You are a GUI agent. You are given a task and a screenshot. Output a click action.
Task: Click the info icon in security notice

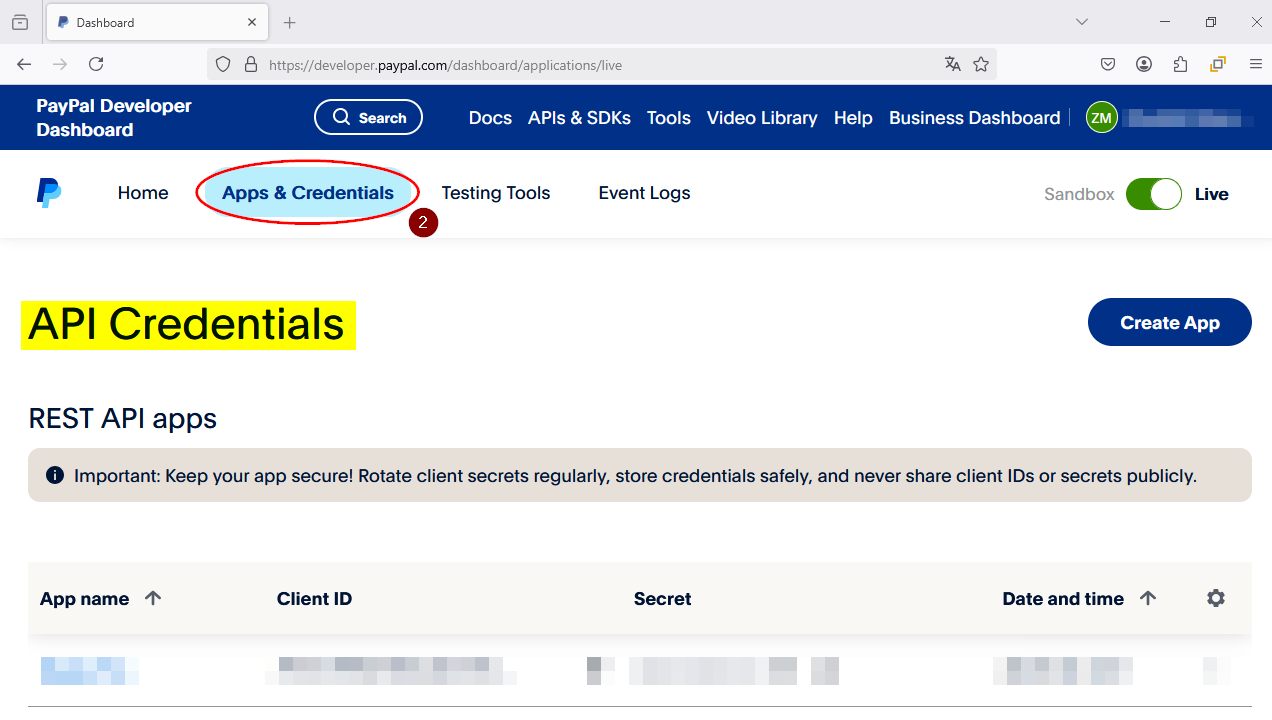[55, 475]
